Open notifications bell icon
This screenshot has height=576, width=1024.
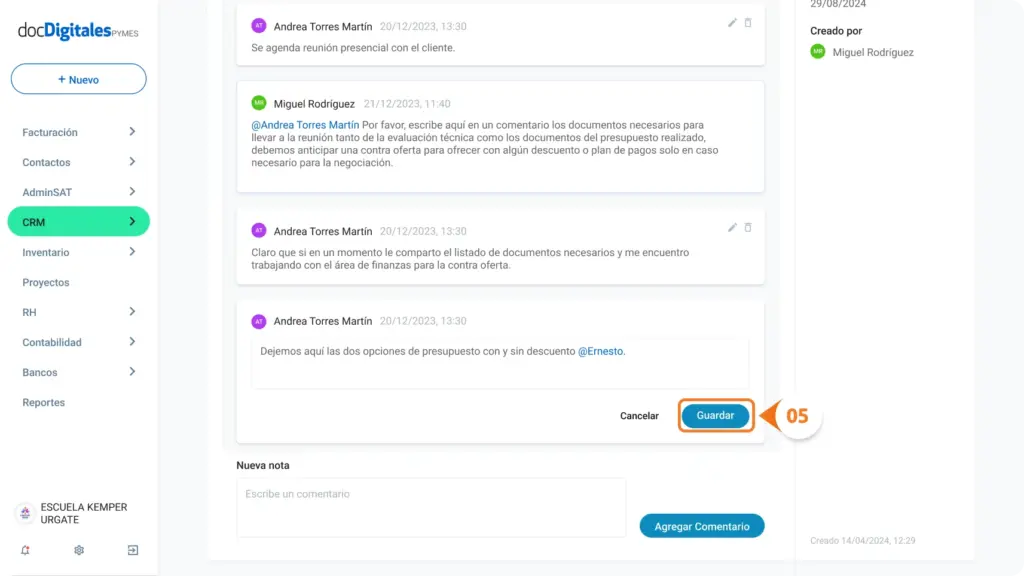point(25,550)
